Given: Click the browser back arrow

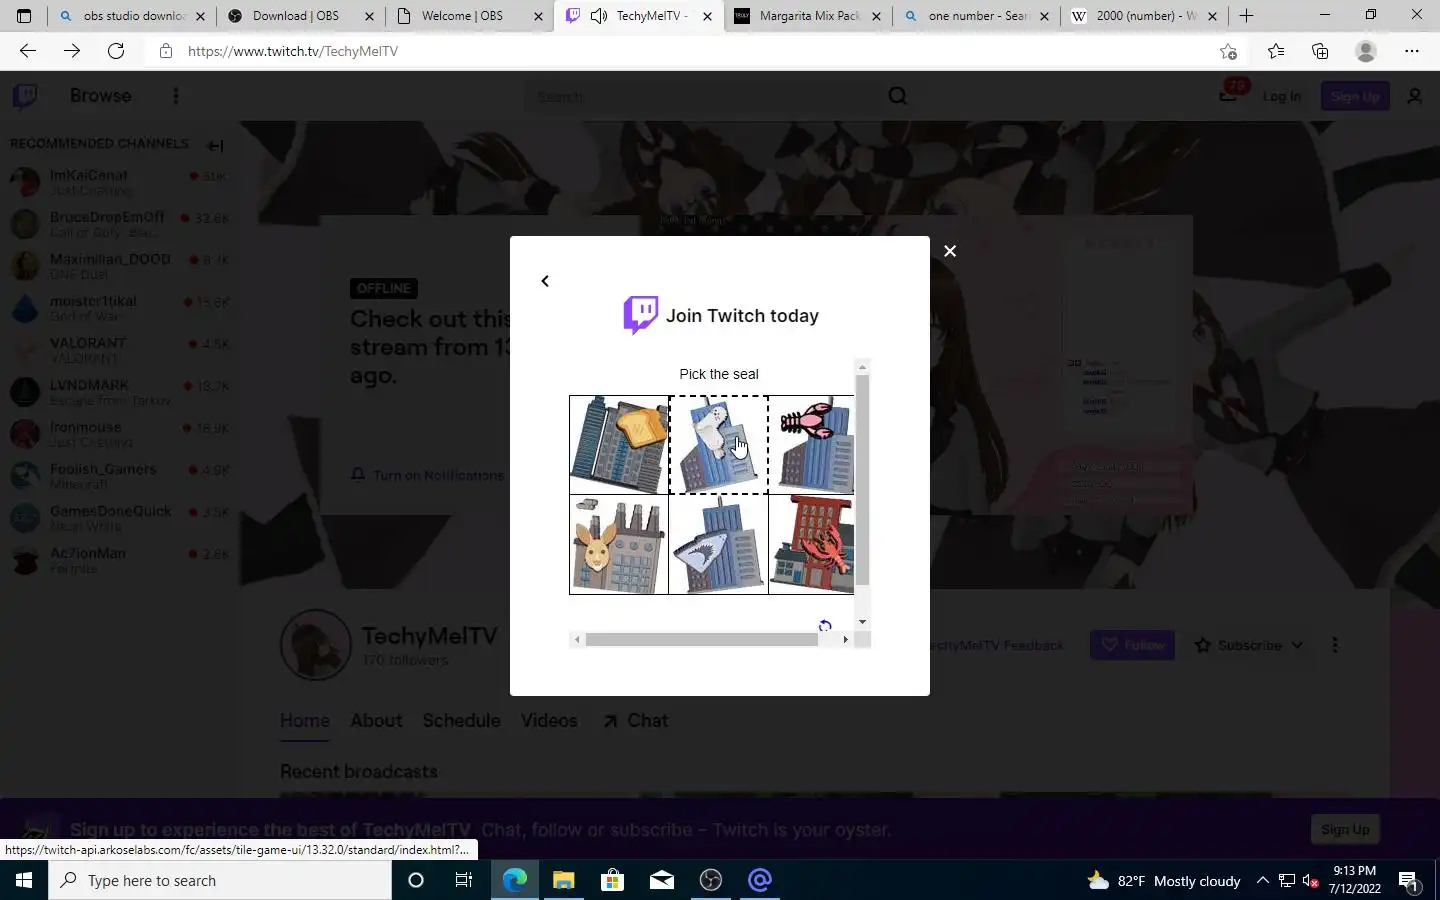Looking at the screenshot, I should coord(28,51).
